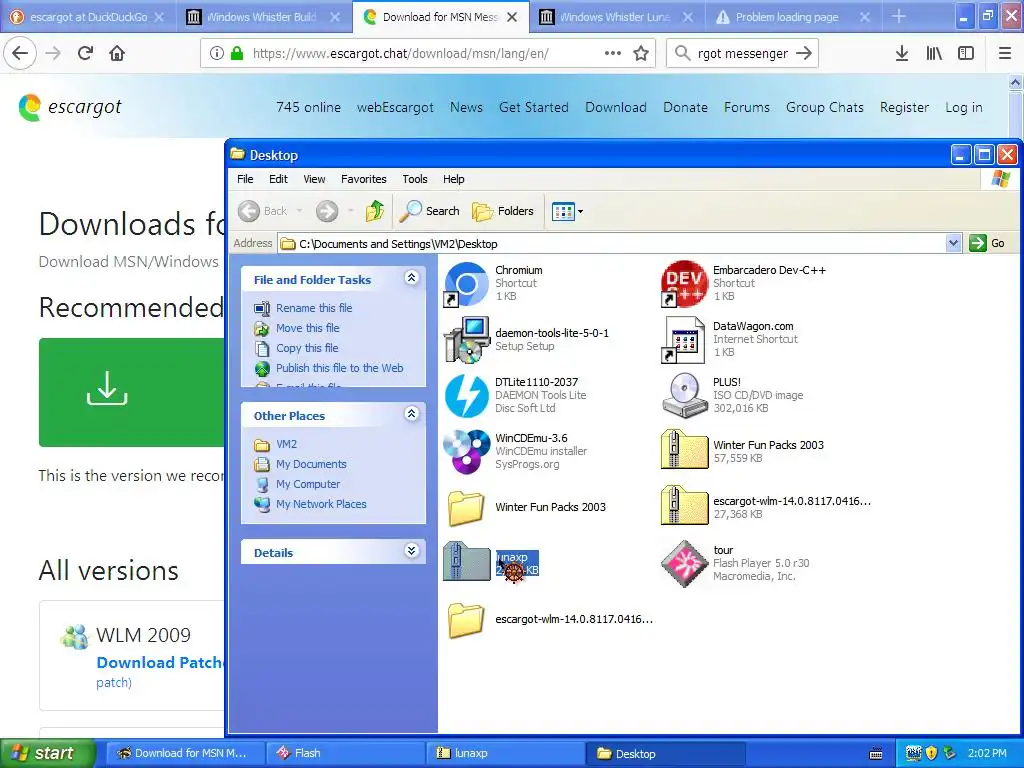The width and height of the screenshot is (1024, 768).
Task: Click Rename this file task
Action: (313, 308)
